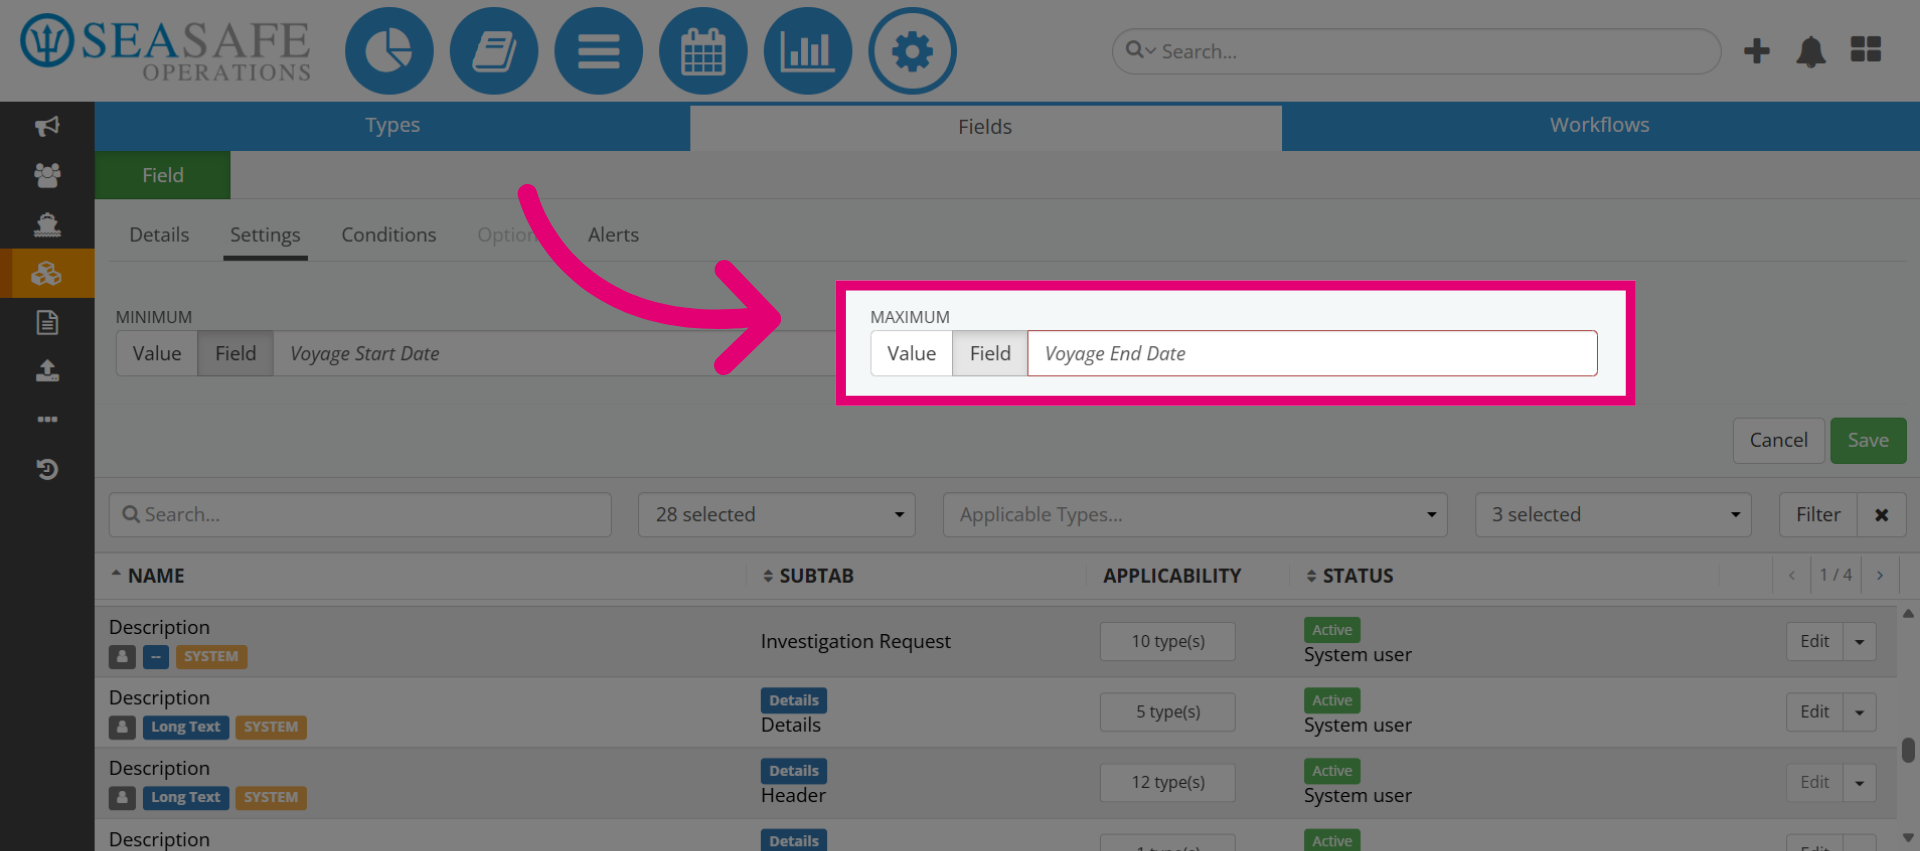
Task: Click the search dropdown magnifier in global search
Action: click(x=1140, y=50)
